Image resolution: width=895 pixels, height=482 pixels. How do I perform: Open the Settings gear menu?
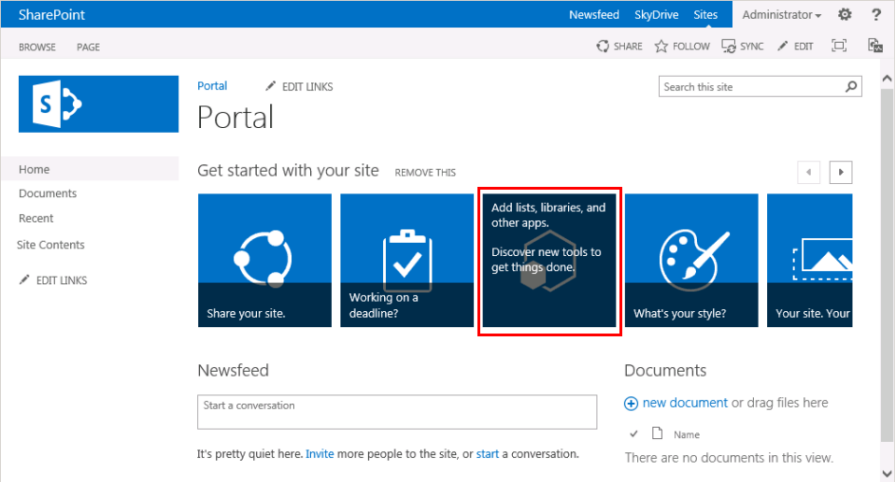click(845, 14)
